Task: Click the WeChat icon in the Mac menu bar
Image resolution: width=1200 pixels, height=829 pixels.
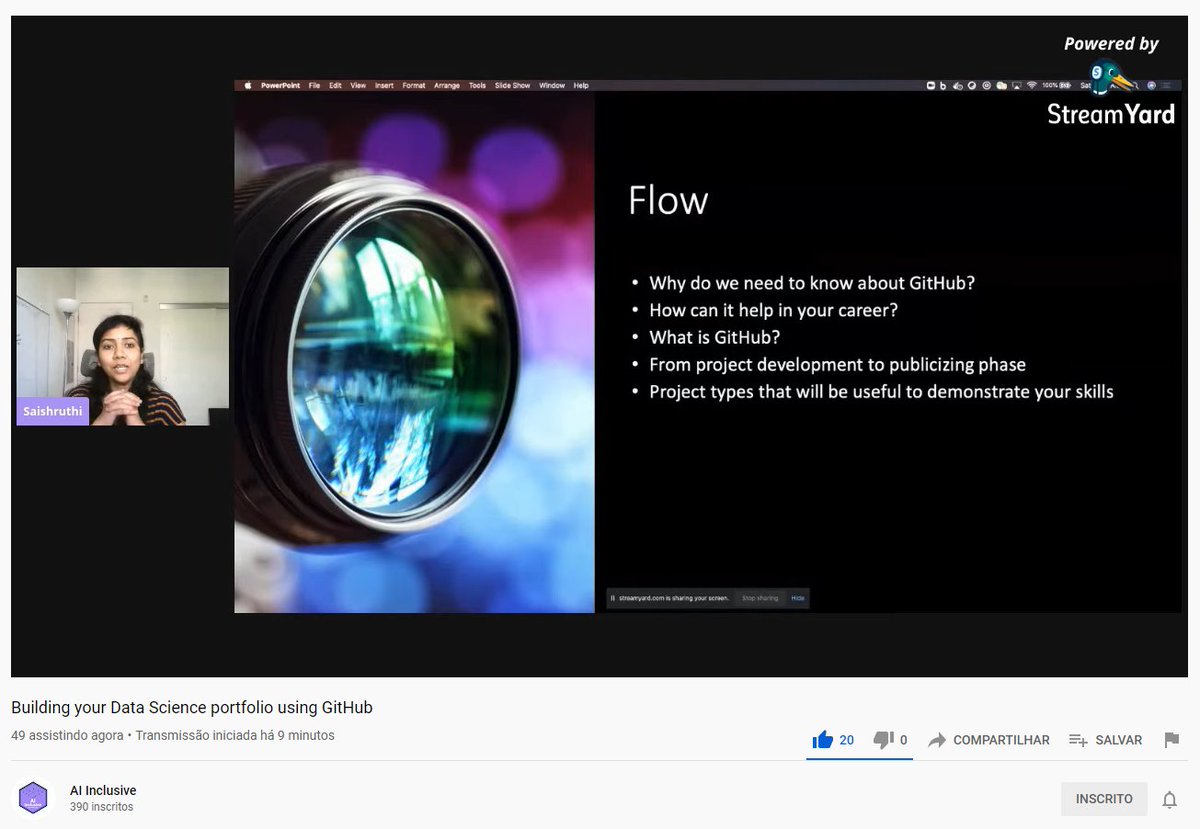Action: [x=1001, y=86]
